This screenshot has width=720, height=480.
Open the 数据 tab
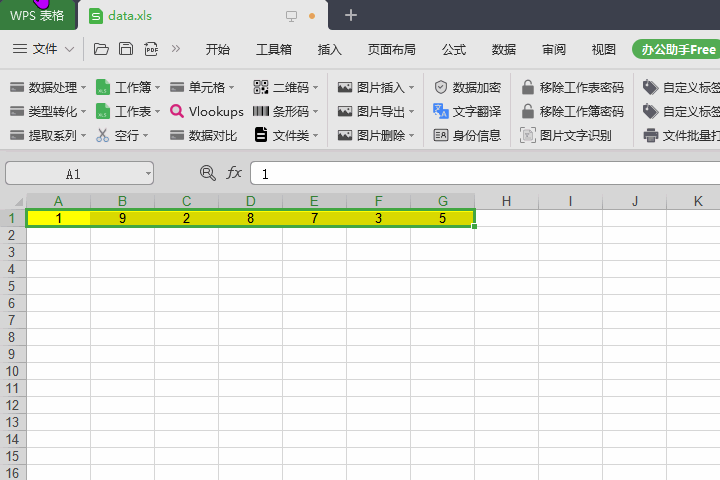[504, 49]
